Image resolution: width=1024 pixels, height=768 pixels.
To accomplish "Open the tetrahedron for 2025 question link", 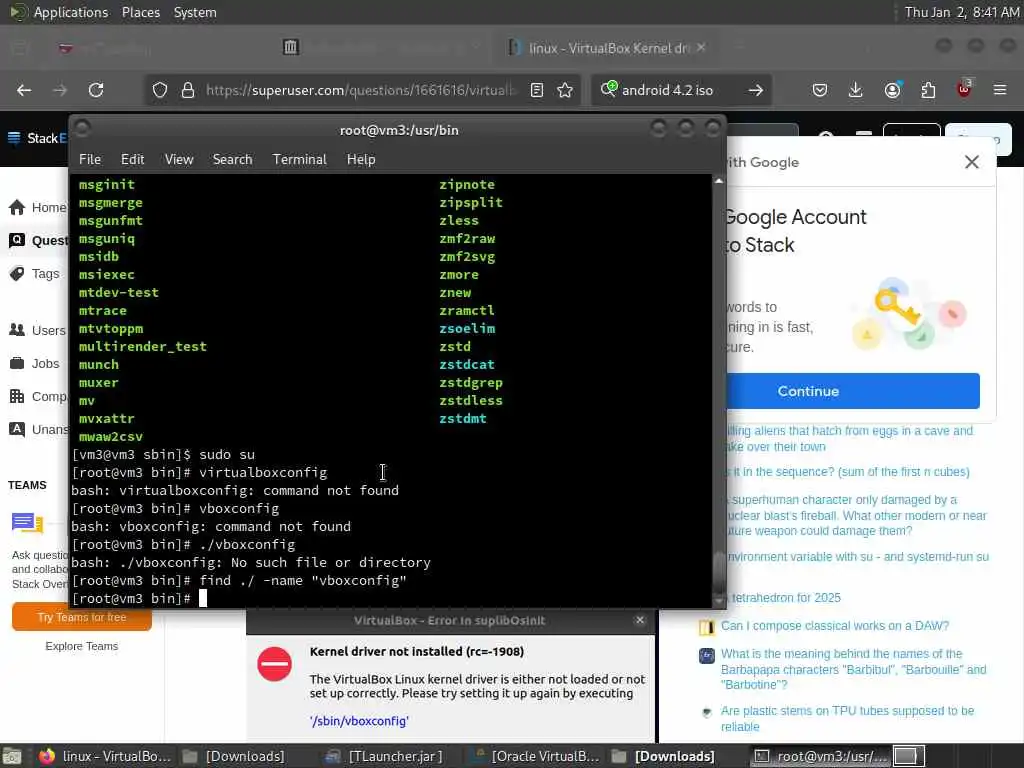I will (x=786, y=598).
